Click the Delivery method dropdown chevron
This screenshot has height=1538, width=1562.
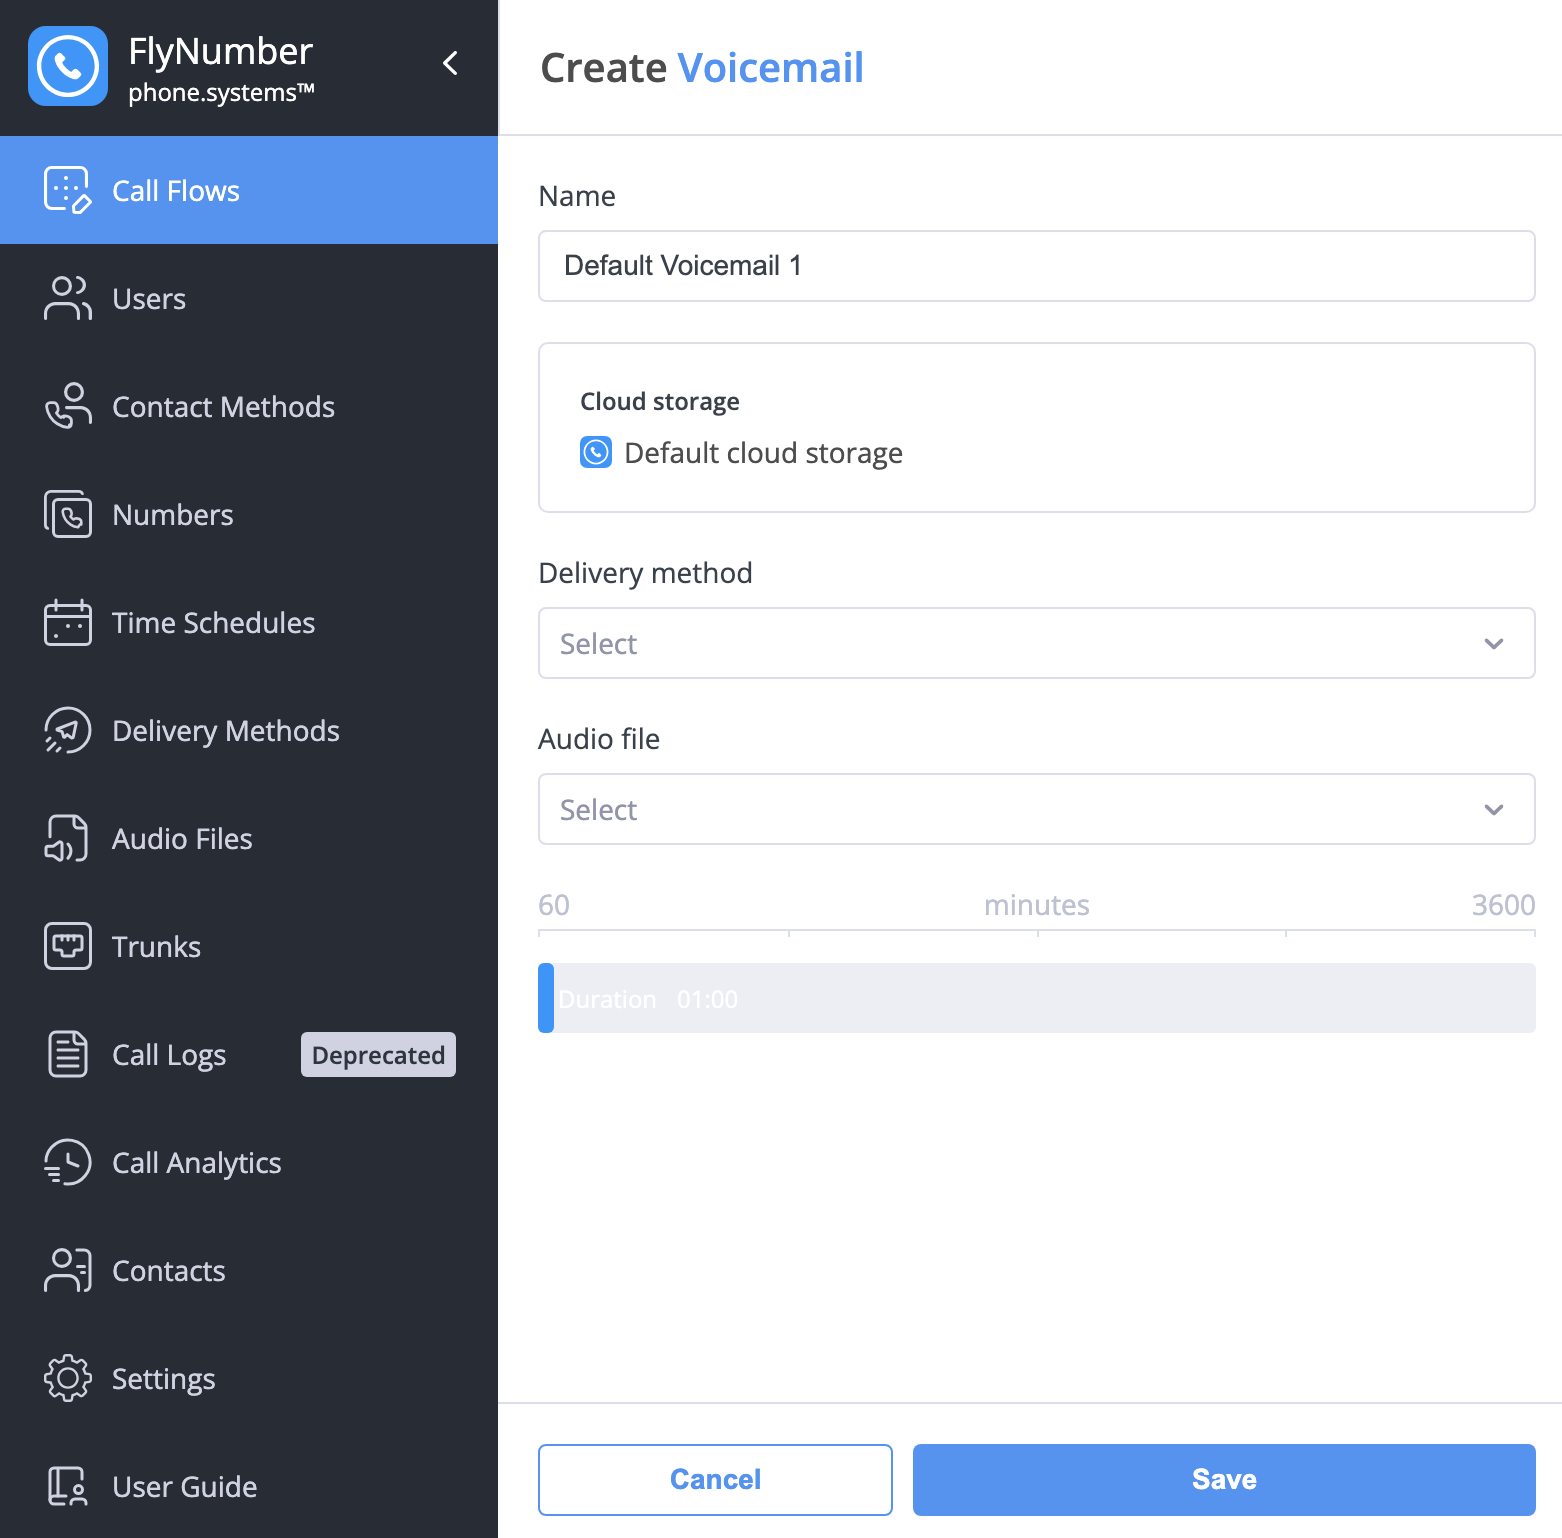point(1494,644)
